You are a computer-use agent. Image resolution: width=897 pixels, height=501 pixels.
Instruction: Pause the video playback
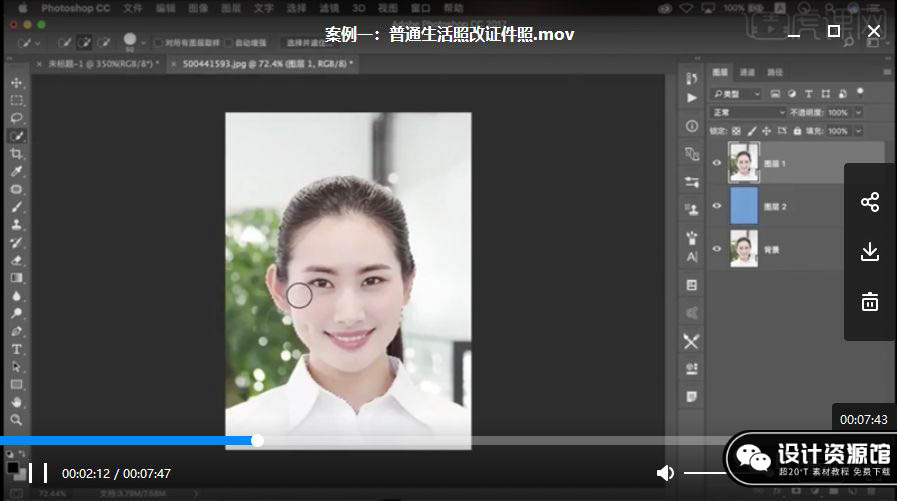tap(38, 473)
